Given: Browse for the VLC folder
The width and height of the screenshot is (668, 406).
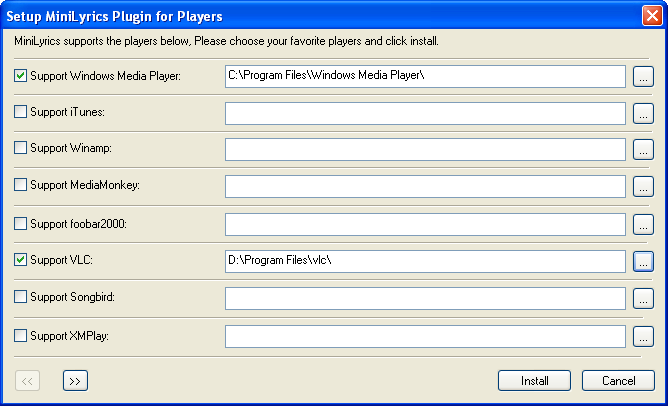Looking at the screenshot, I should tap(643, 262).
